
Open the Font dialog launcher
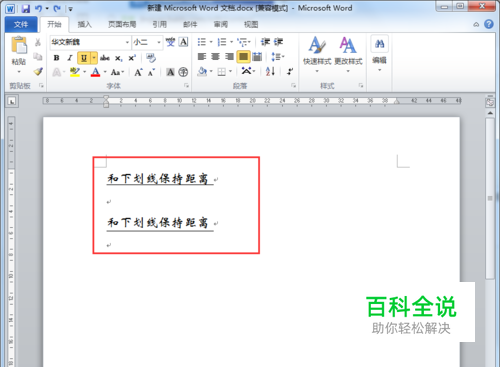[186, 86]
